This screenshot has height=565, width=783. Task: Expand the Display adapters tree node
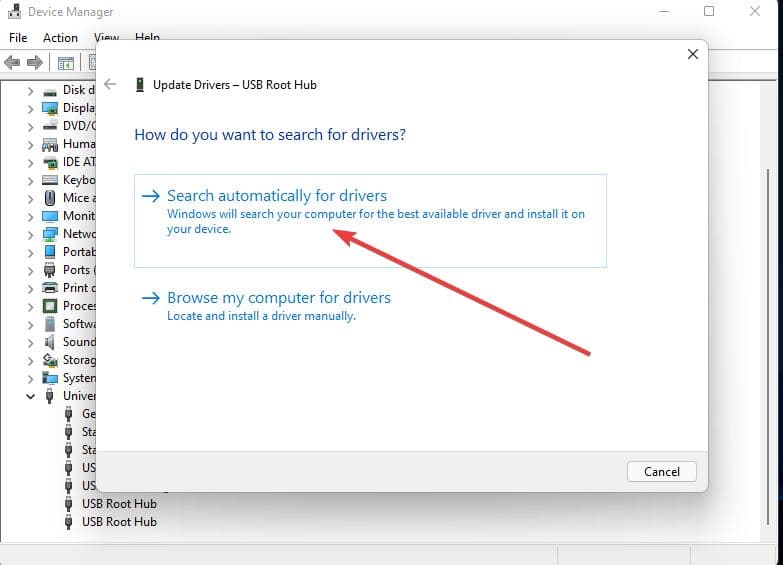30,108
